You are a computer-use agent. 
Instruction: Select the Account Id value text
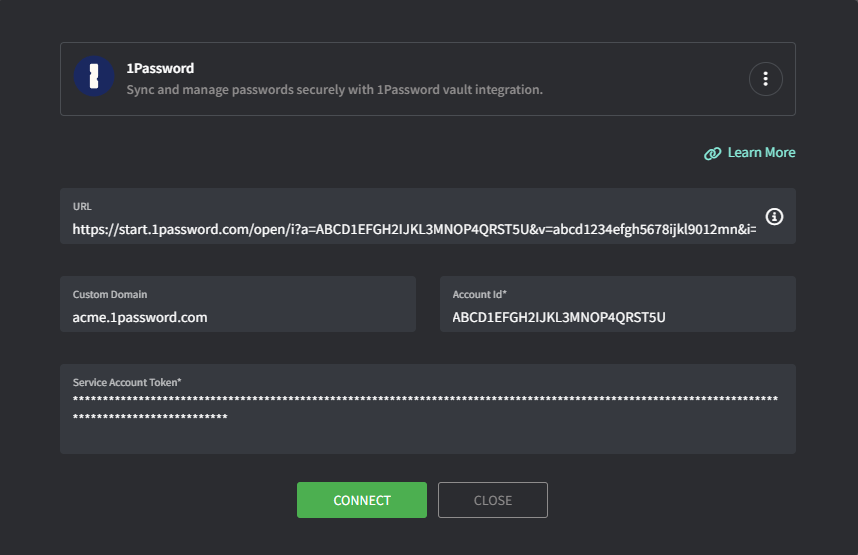coord(559,317)
